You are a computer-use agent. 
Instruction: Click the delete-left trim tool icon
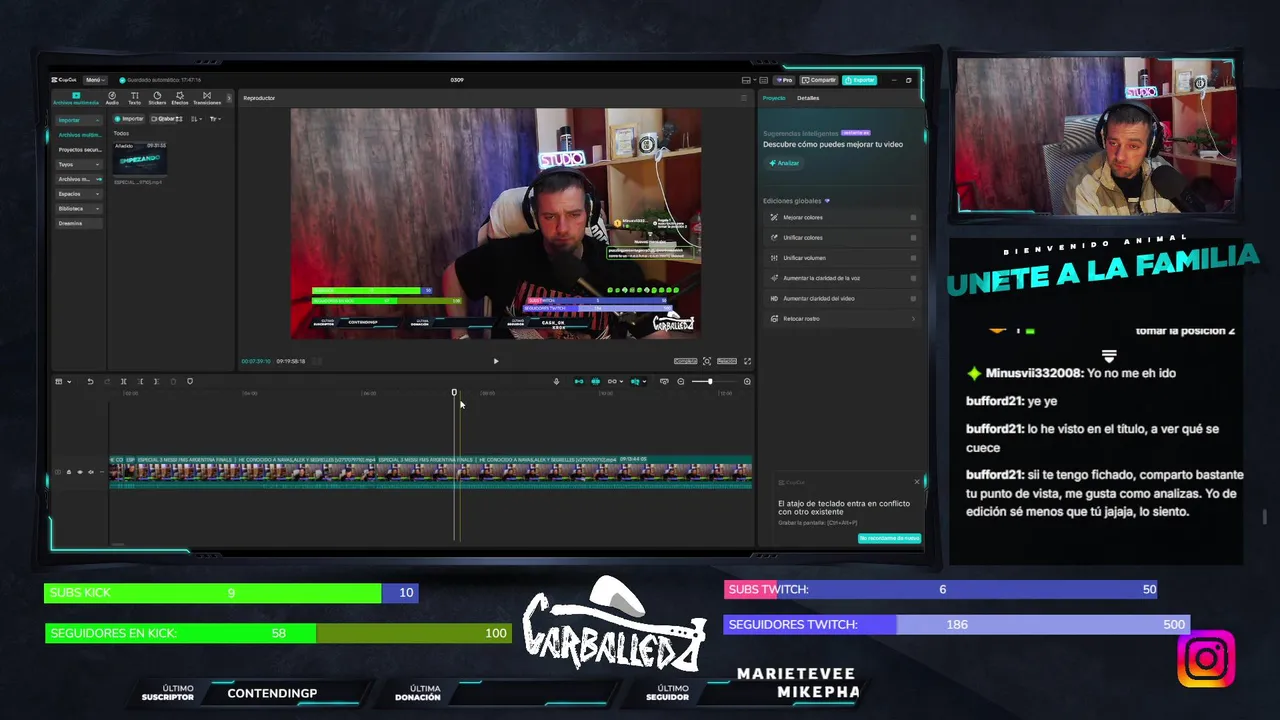[x=140, y=381]
